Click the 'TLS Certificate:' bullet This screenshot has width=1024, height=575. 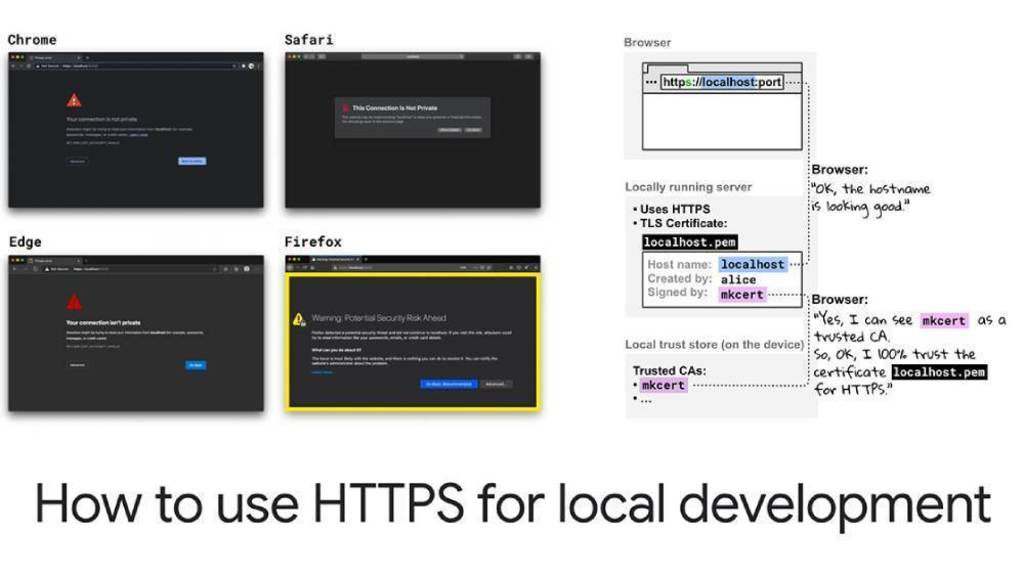(x=679, y=223)
